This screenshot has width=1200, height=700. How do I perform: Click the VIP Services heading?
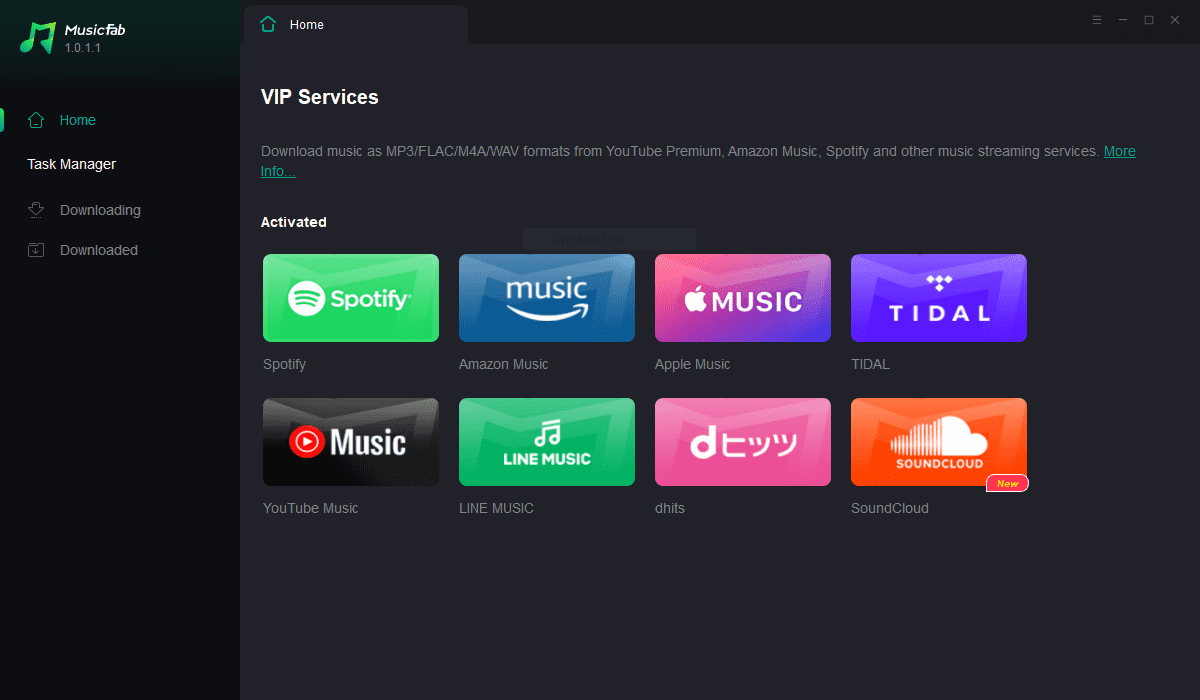click(x=320, y=97)
